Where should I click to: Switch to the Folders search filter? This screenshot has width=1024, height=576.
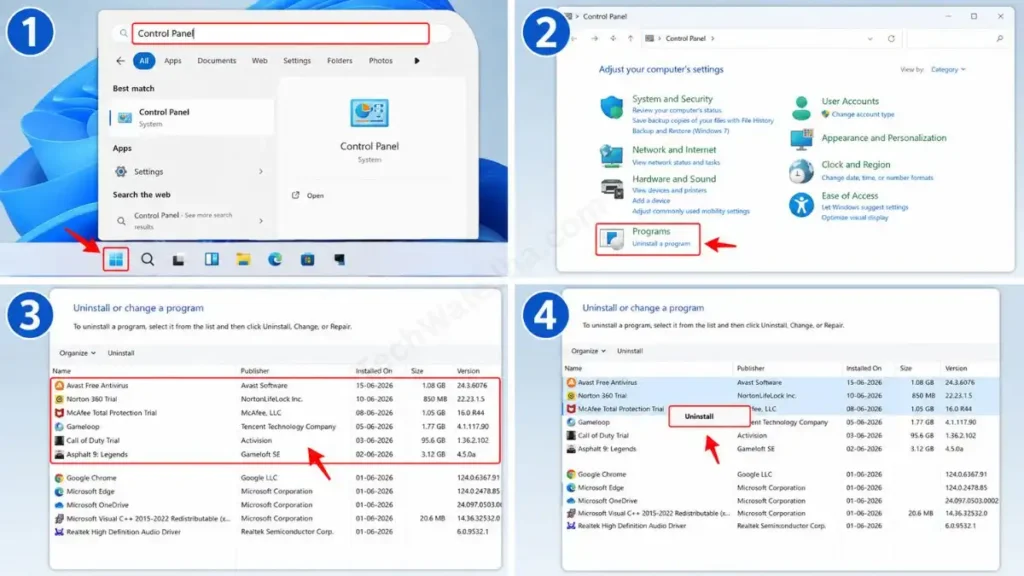tap(340, 61)
